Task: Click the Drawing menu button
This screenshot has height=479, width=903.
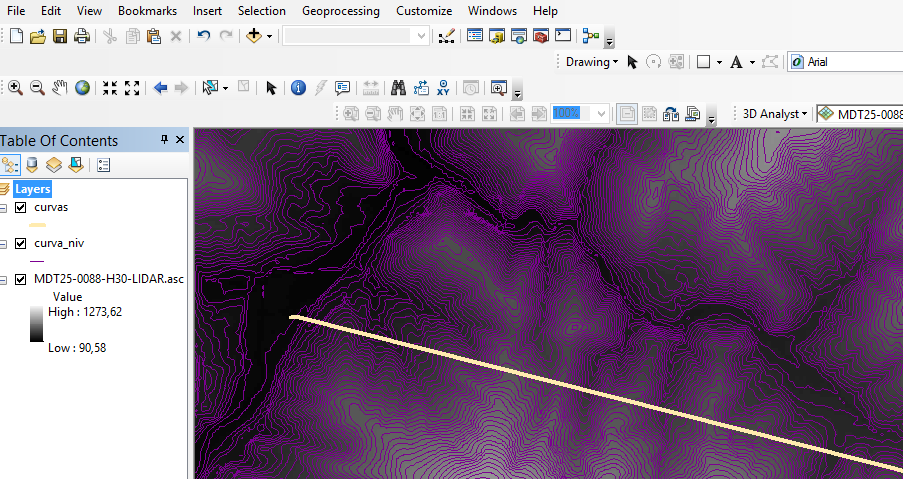Action: [591, 62]
